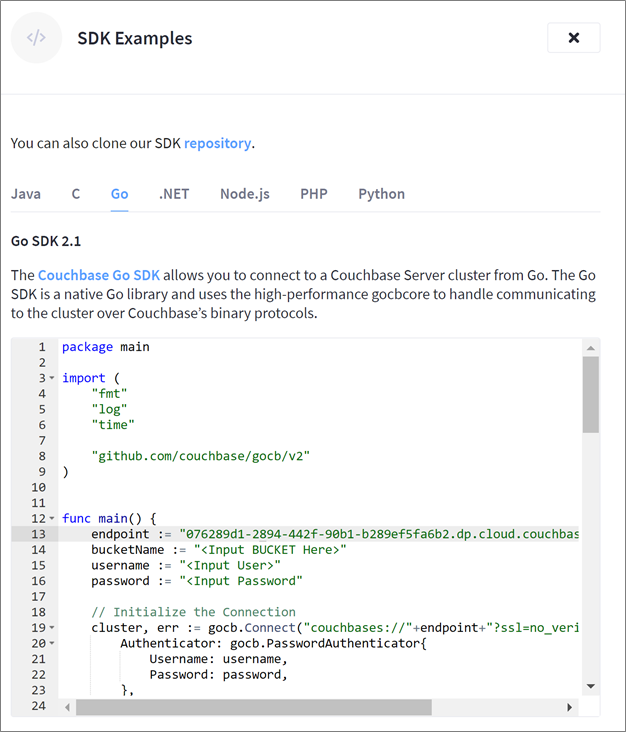Switch to the Python tab

click(x=381, y=194)
